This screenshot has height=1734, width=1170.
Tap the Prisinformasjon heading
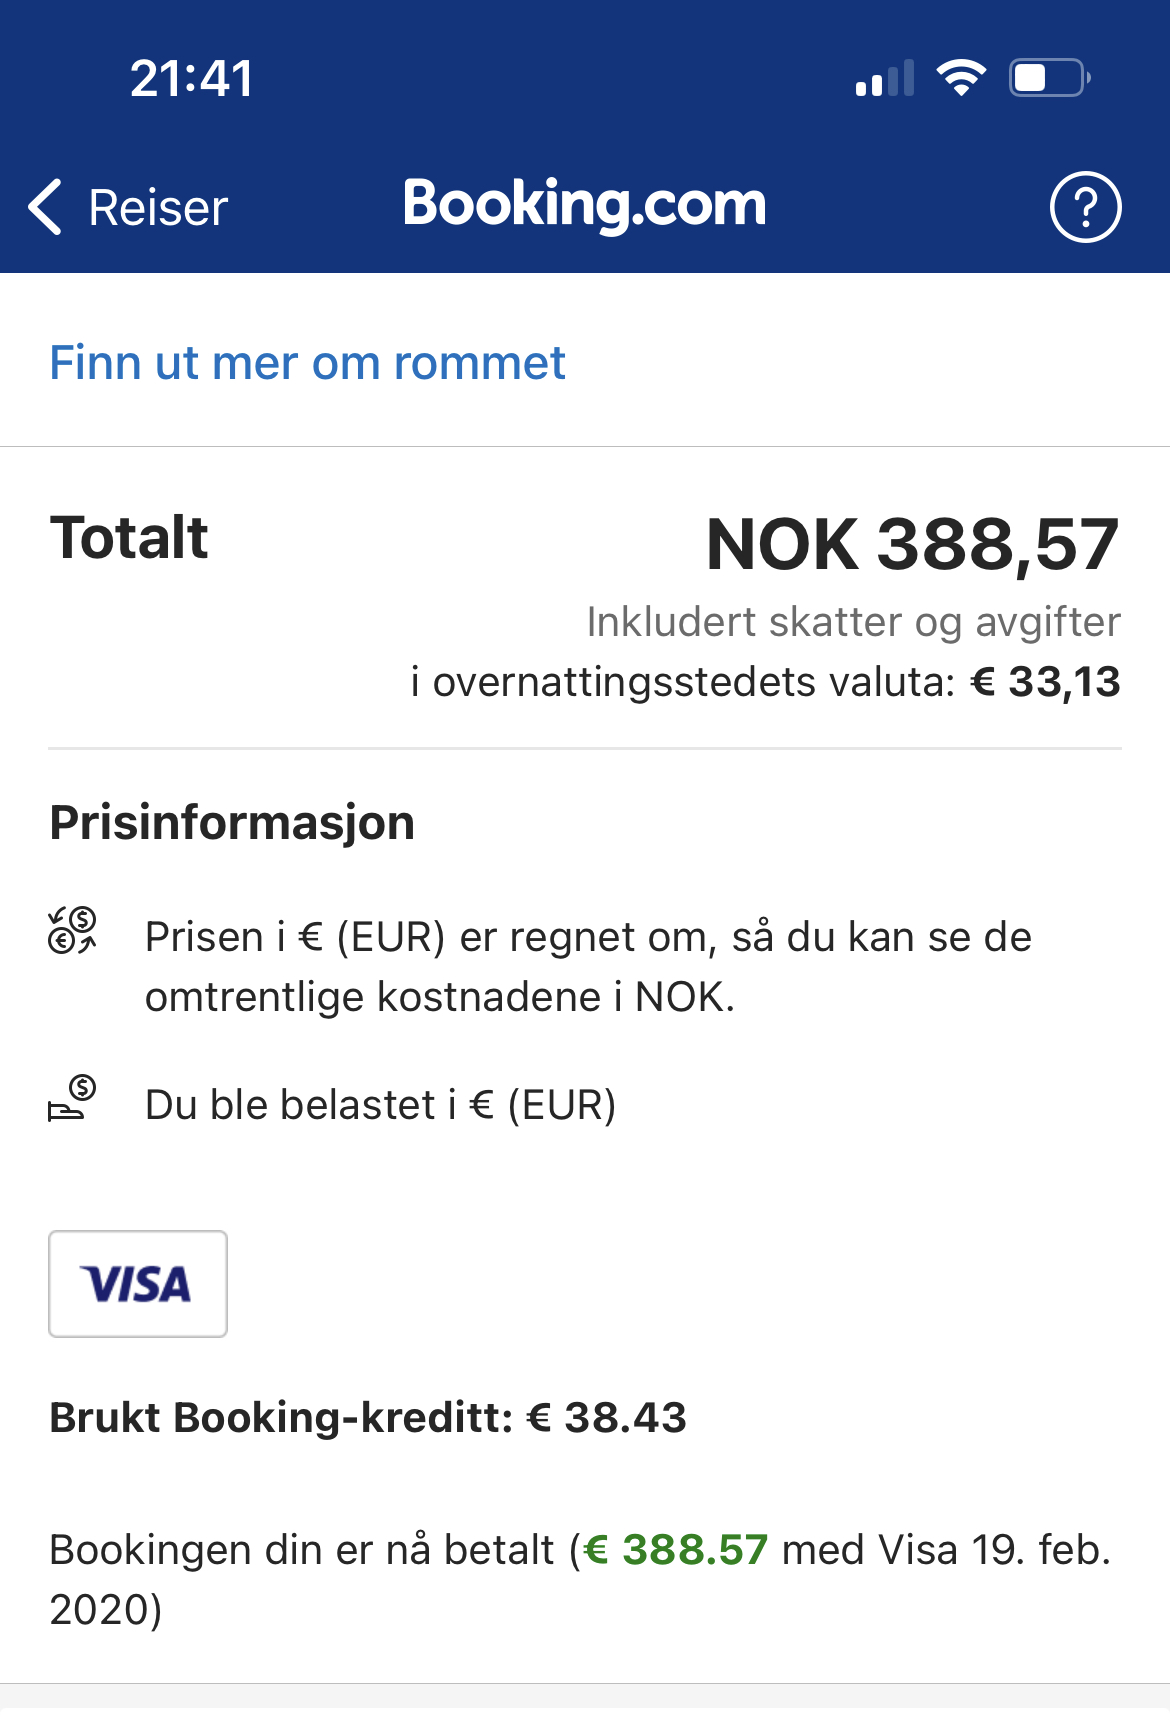232,823
